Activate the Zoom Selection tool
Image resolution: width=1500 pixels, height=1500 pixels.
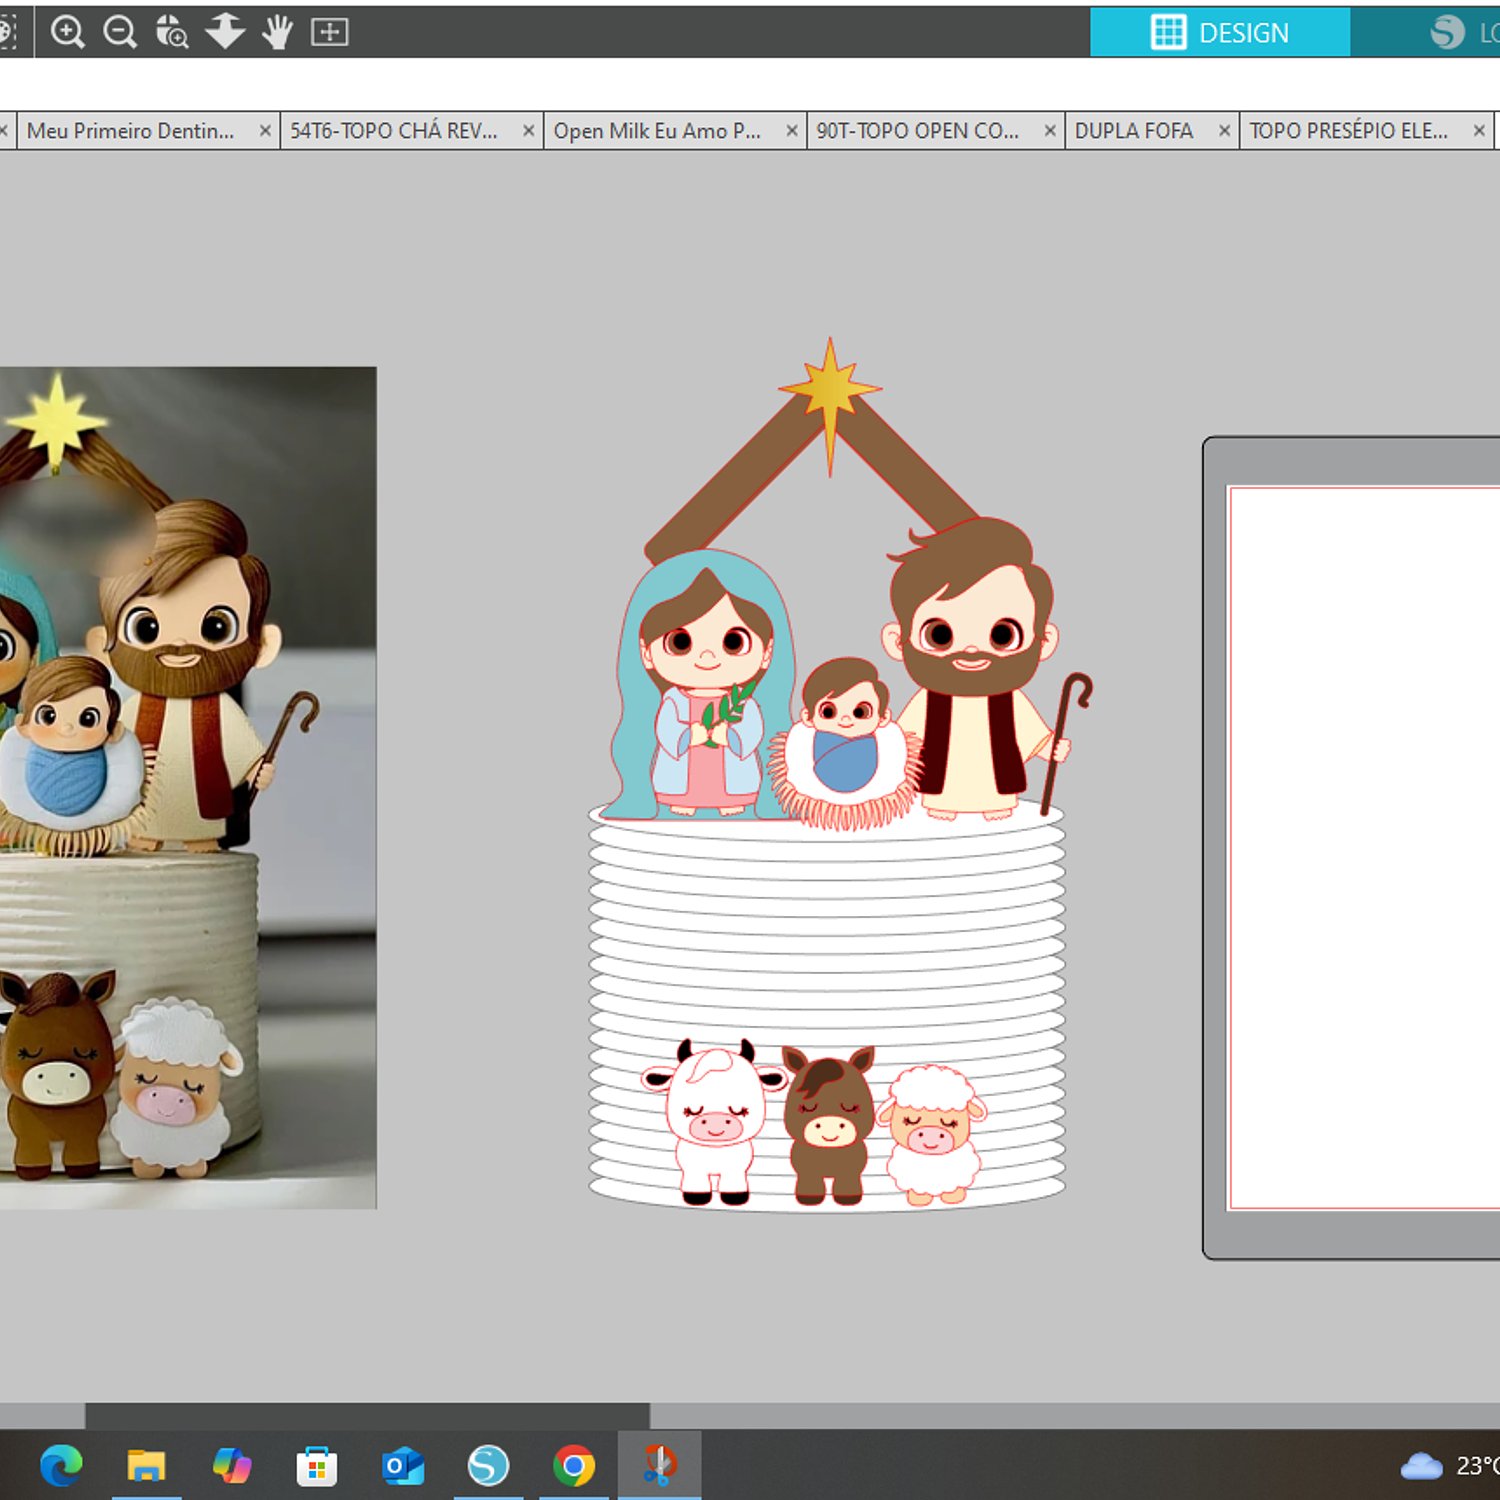172,32
